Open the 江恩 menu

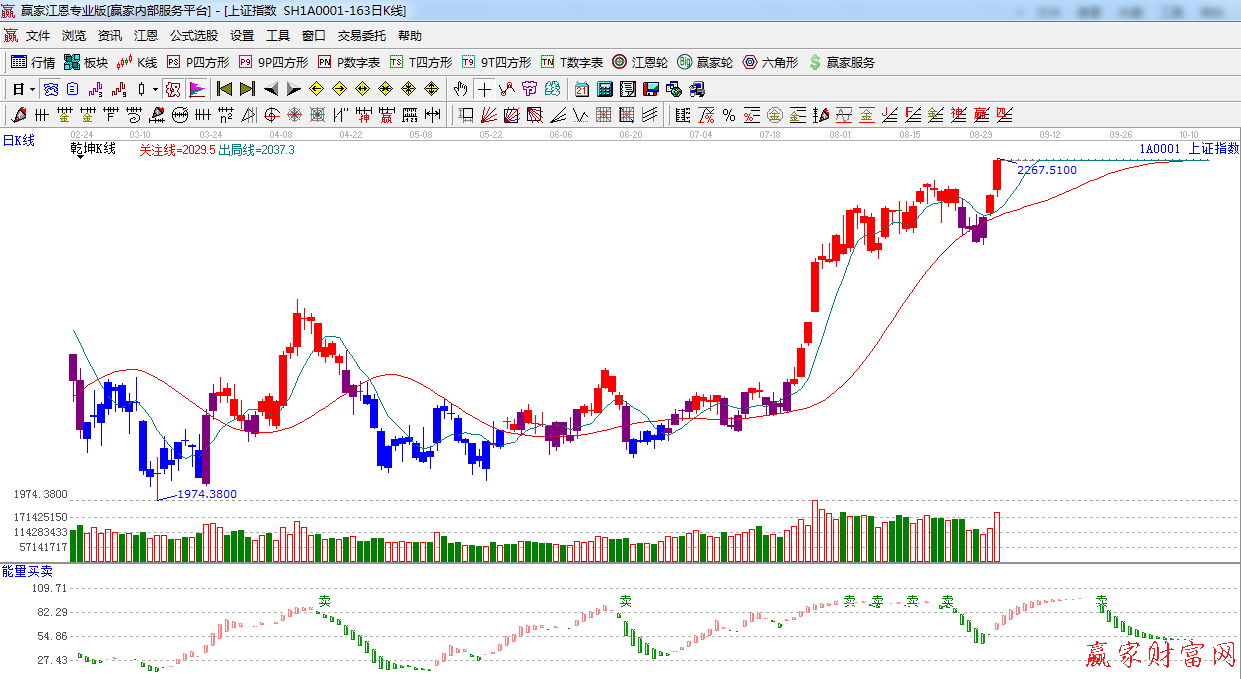tap(146, 36)
